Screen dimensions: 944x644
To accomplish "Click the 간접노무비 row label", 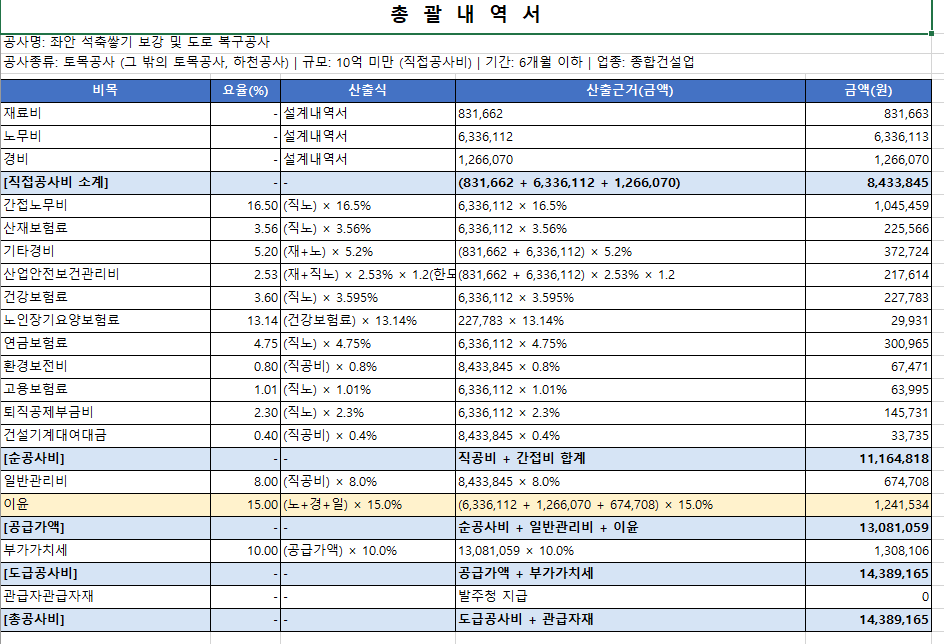I will 105,206.
